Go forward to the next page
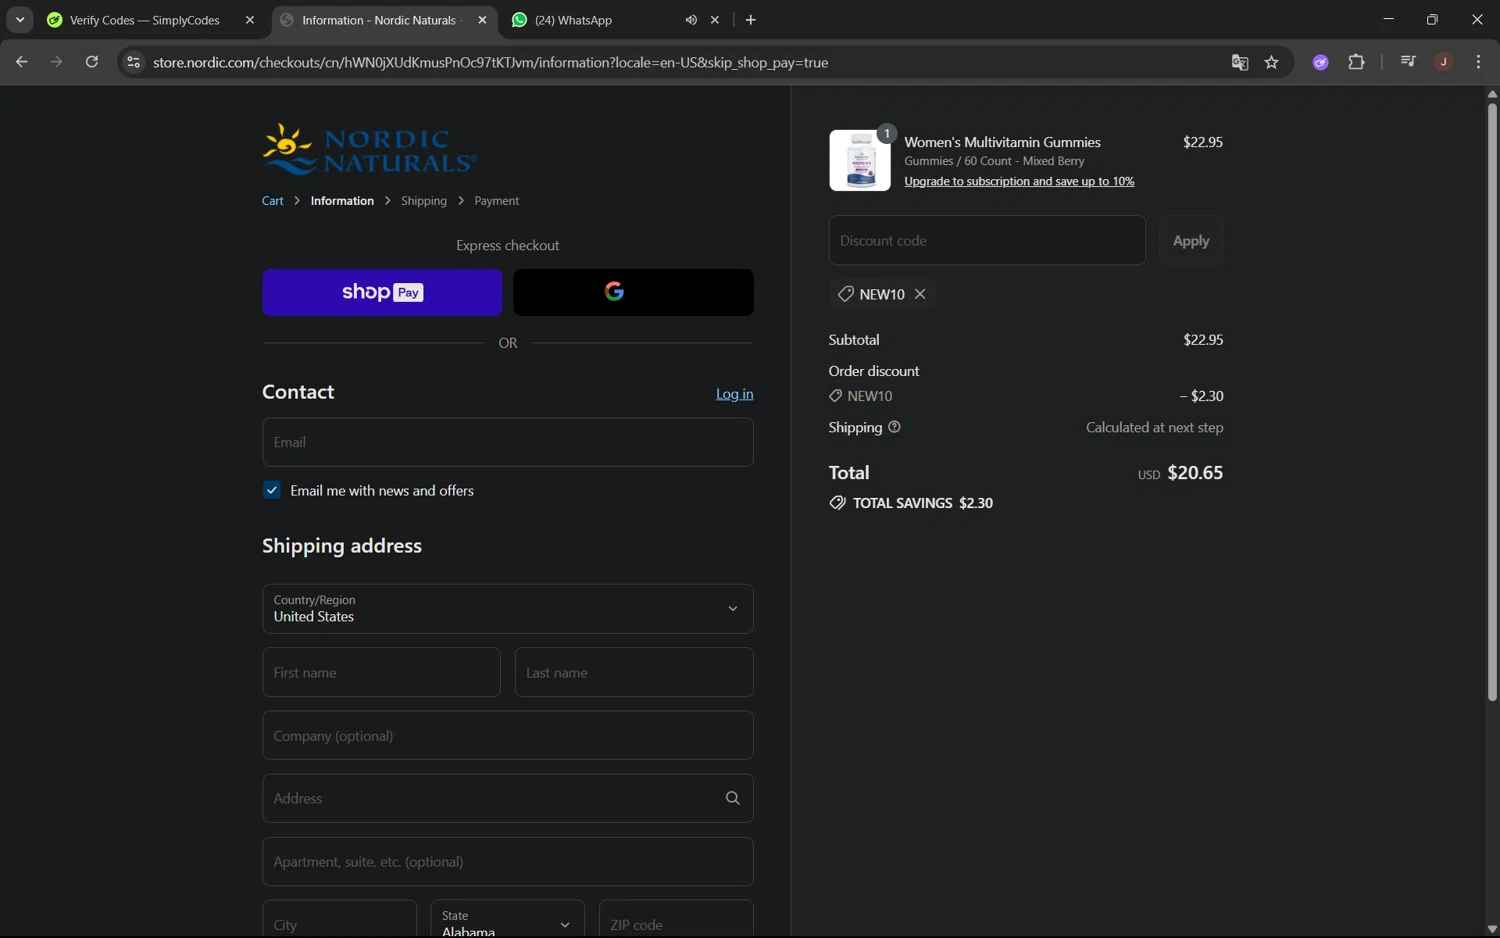1500x938 pixels. pyautogui.click(x=56, y=62)
